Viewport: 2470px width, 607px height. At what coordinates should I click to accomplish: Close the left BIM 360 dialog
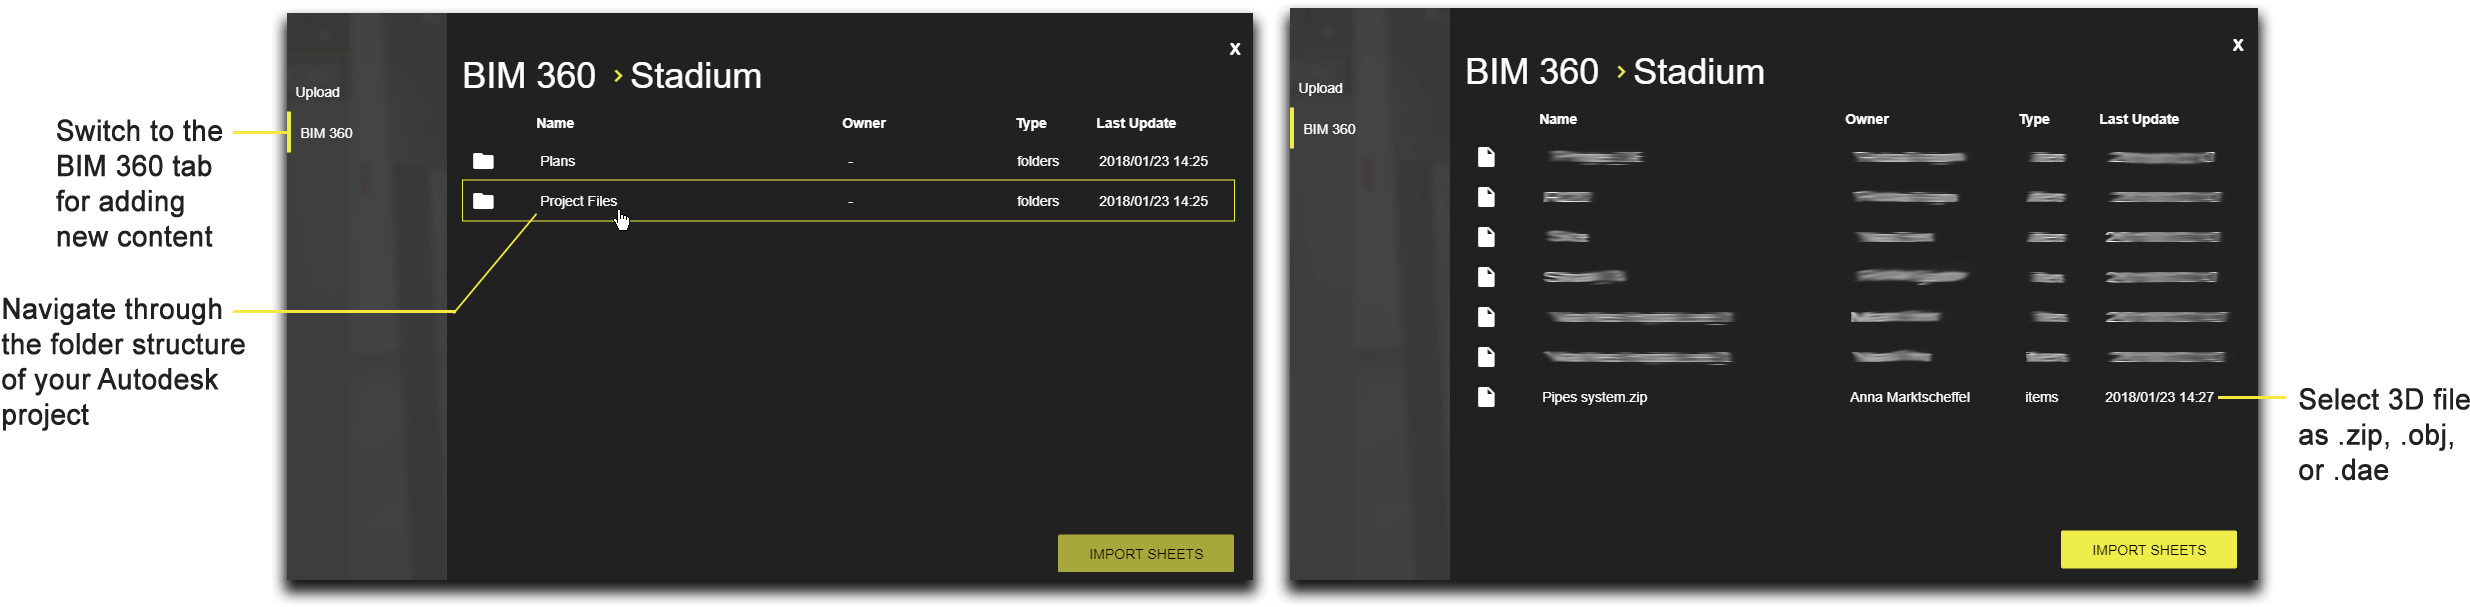coord(1235,49)
